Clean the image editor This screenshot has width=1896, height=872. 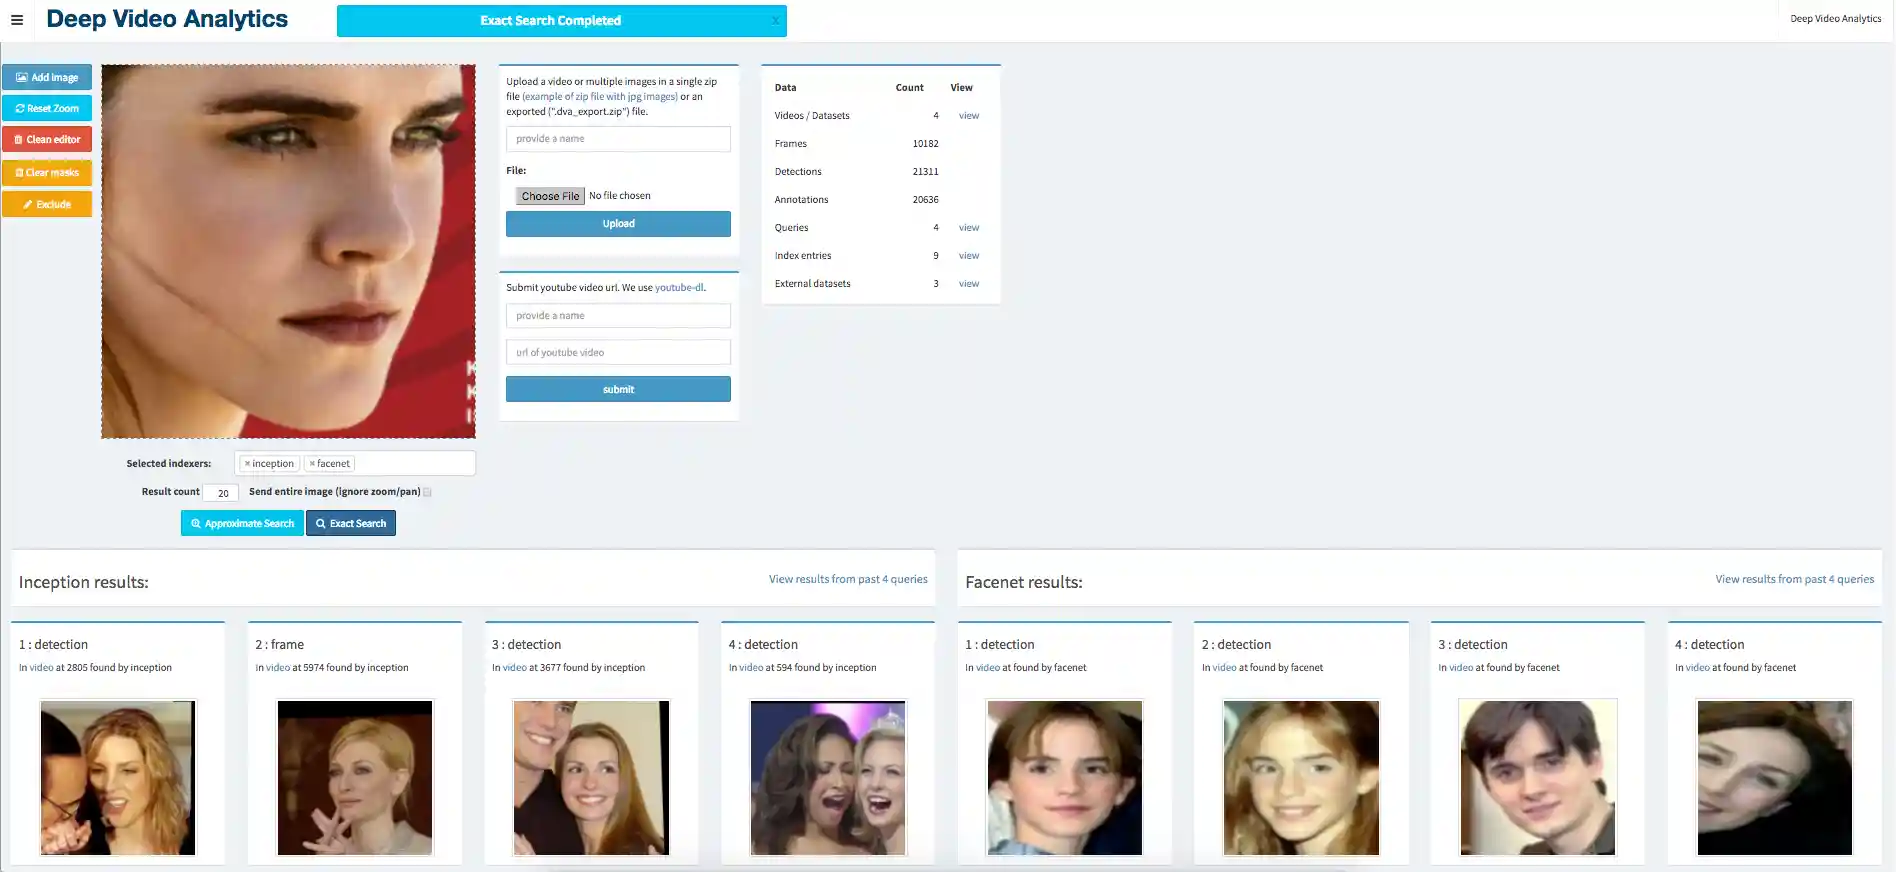tap(47, 139)
